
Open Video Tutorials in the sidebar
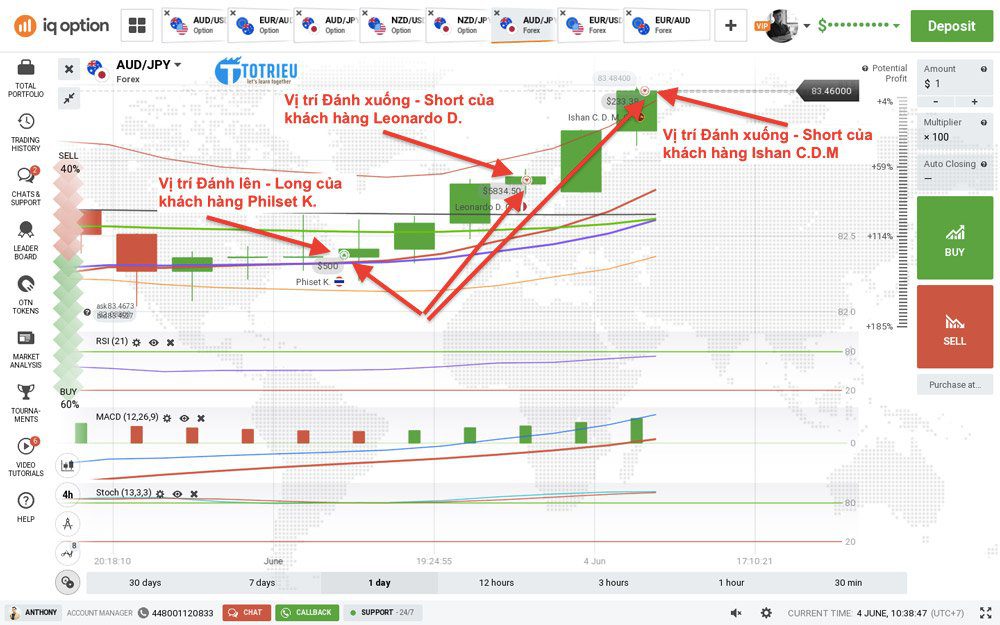point(26,457)
